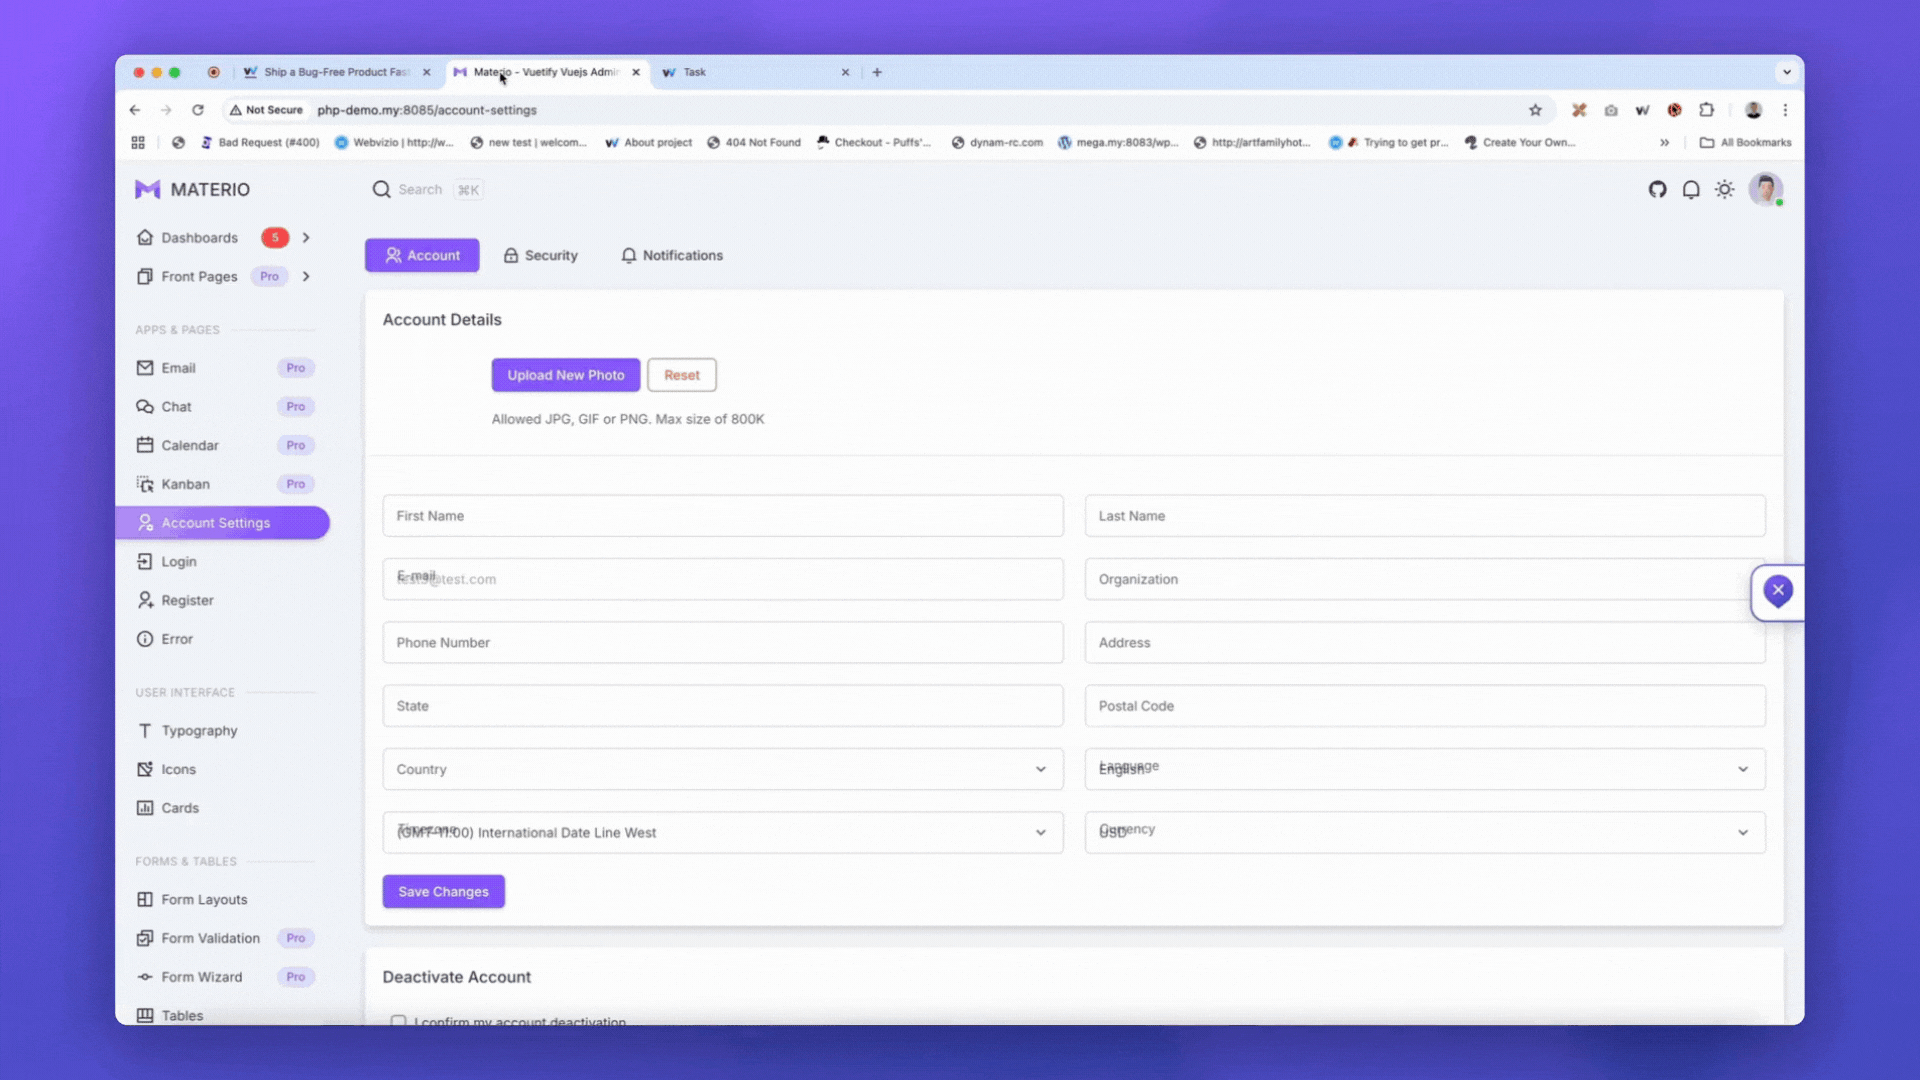Screen dimensions: 1920x1080
Task: Focus the Postal Code field
Action: [x=1425, y=706]
